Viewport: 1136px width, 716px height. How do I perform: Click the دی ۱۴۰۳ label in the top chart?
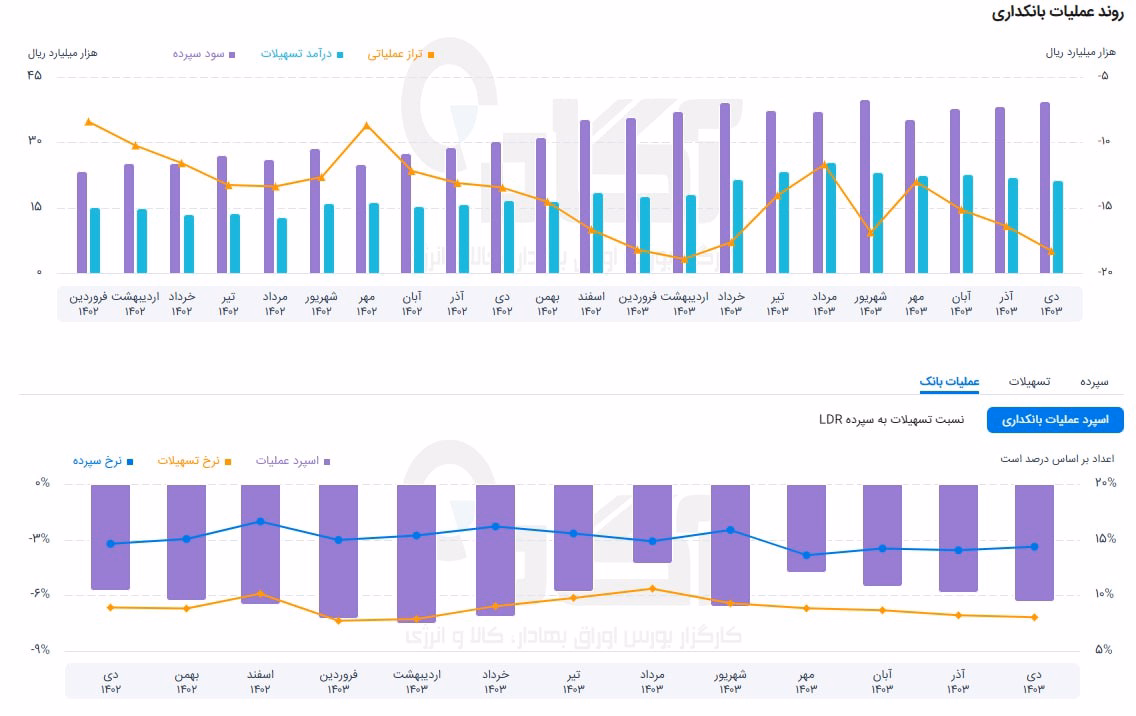1051,304
